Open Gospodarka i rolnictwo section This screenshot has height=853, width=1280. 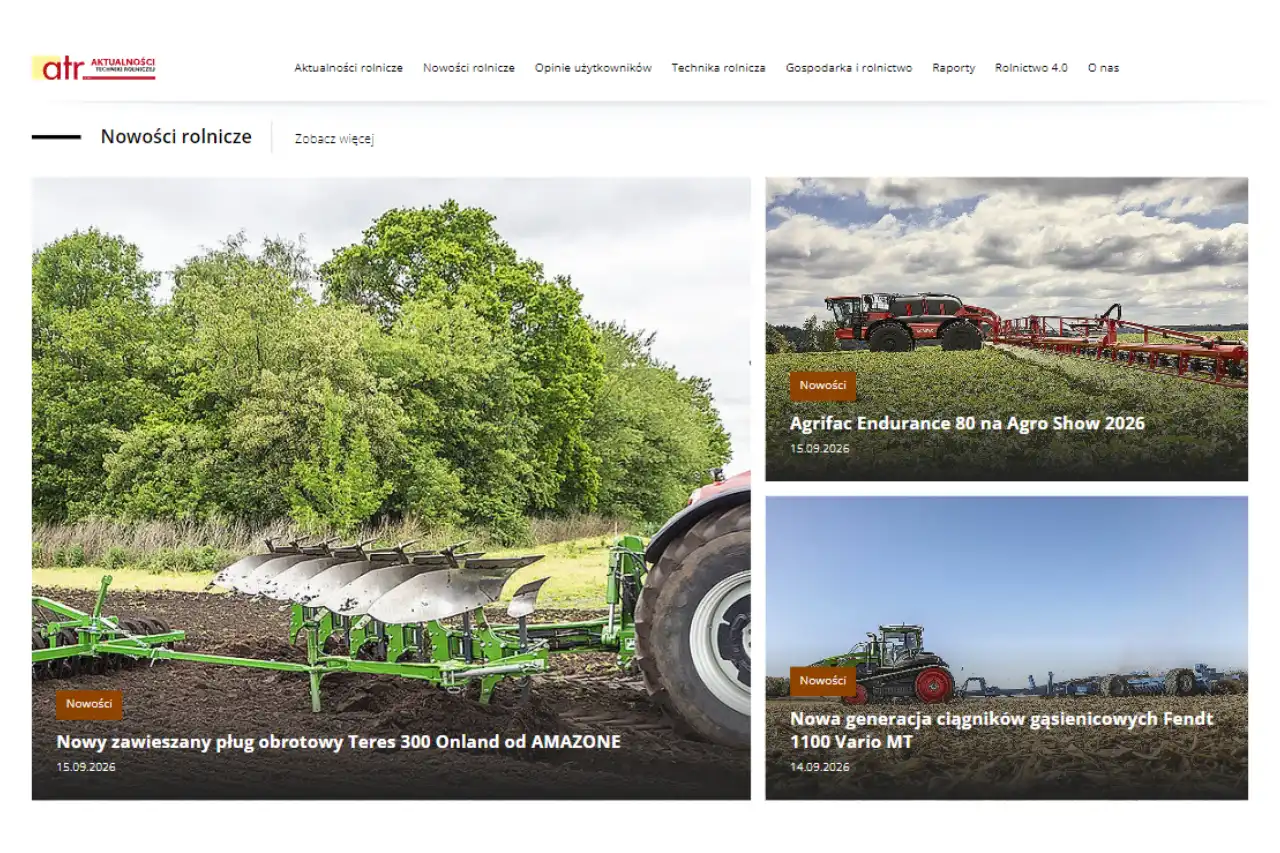click(x=849, y=68)
